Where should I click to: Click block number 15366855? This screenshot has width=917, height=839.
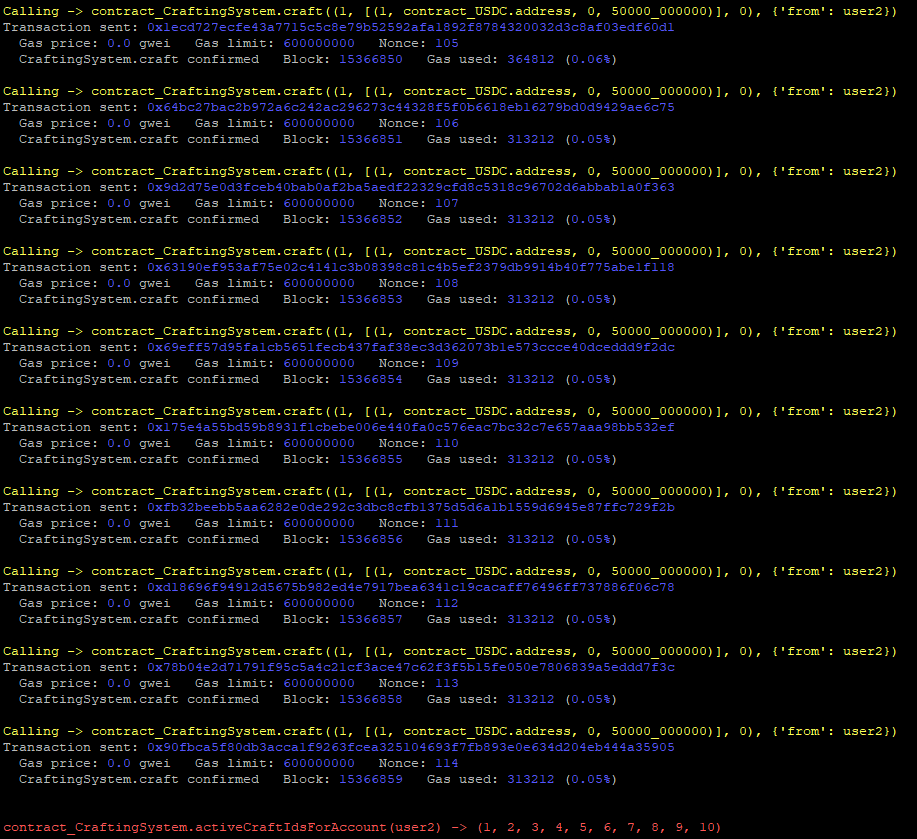click(x=371, y=460)
